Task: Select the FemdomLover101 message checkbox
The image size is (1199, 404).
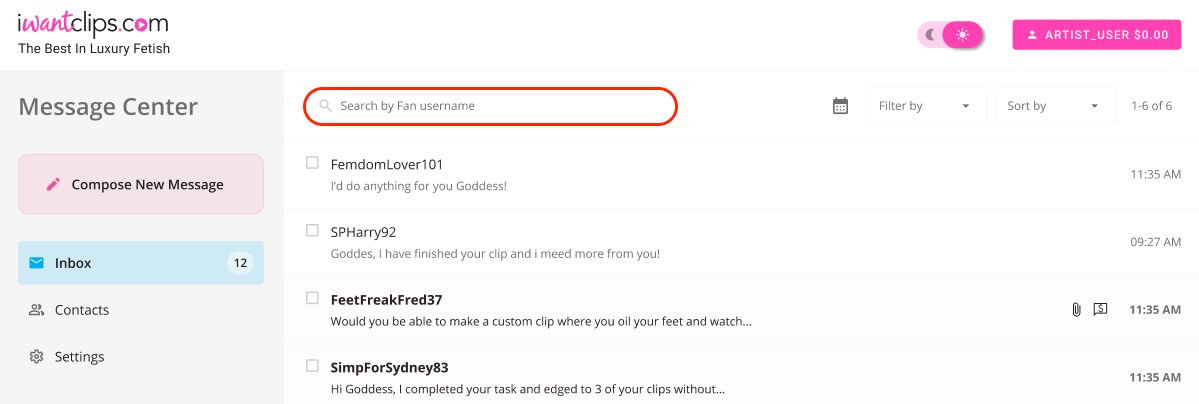Action: coord(312,163)
